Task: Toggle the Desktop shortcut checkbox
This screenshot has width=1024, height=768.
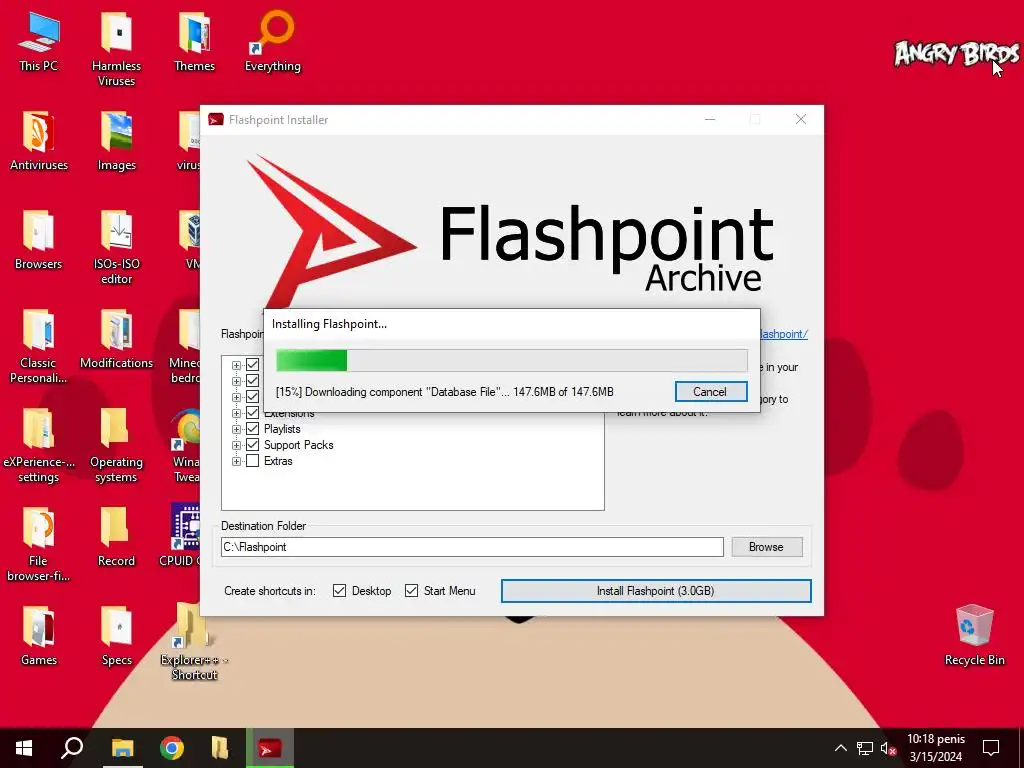Action: 340,591
